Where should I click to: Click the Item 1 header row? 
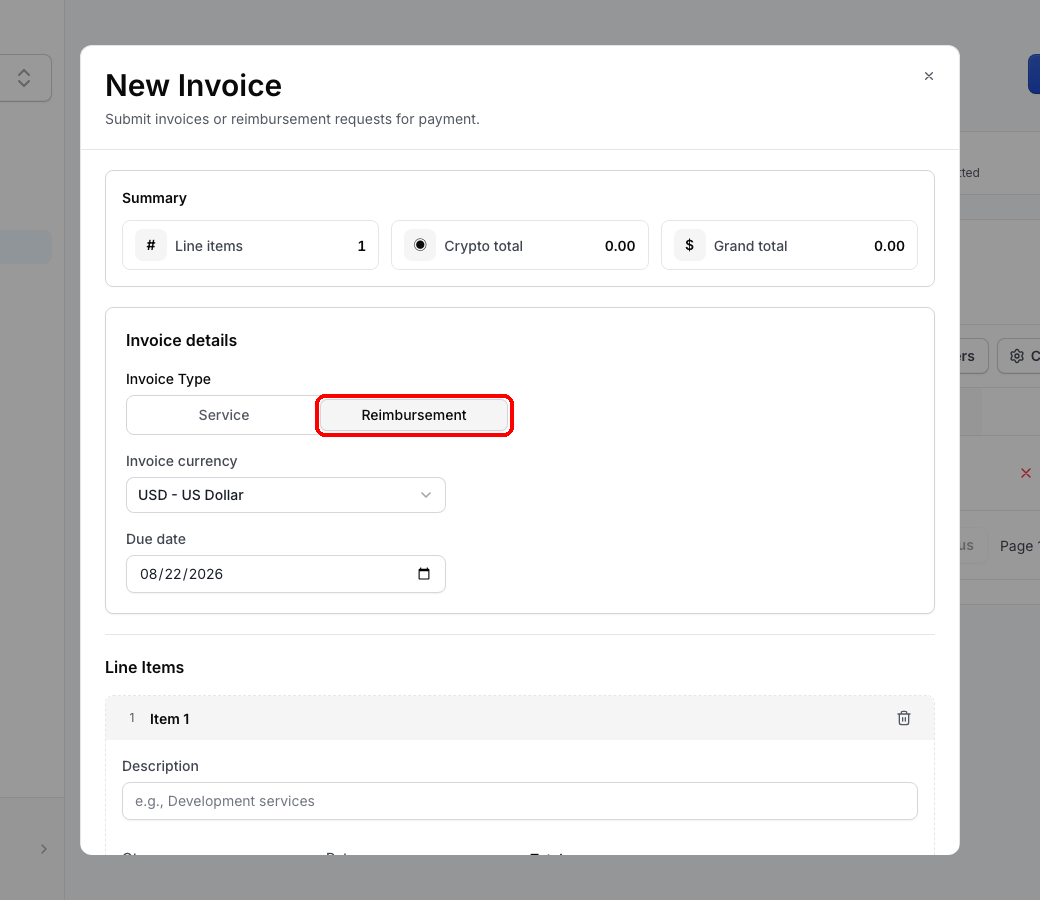(519, 718)
